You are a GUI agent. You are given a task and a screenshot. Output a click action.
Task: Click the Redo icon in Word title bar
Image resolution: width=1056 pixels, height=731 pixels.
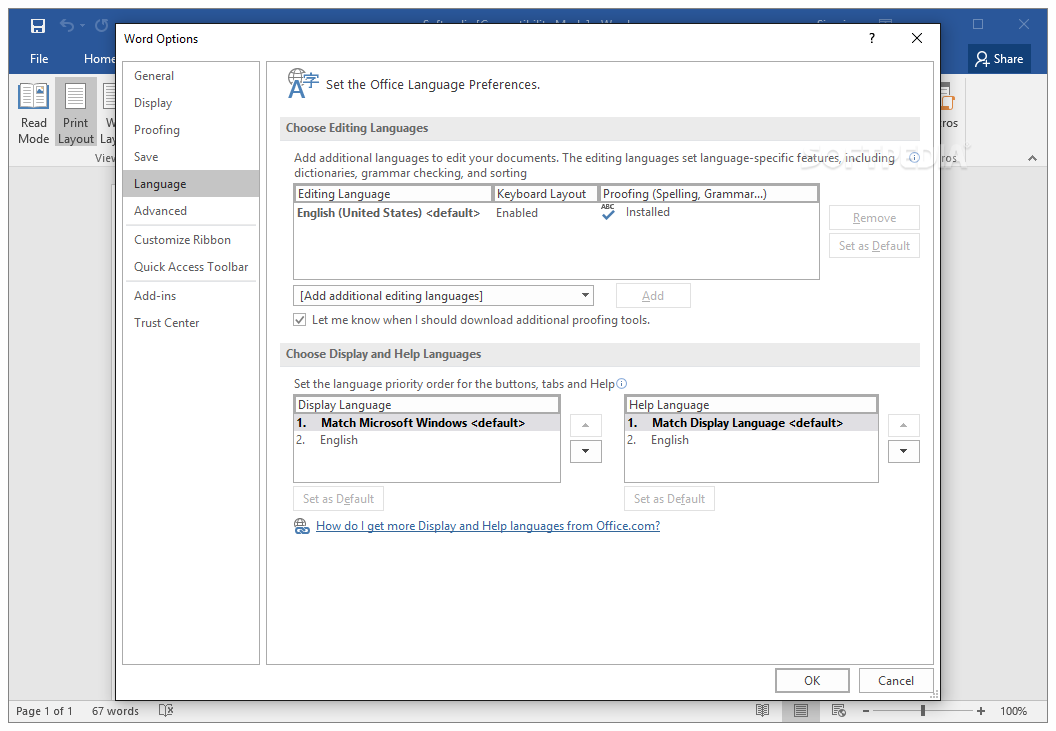pos(102,26)
